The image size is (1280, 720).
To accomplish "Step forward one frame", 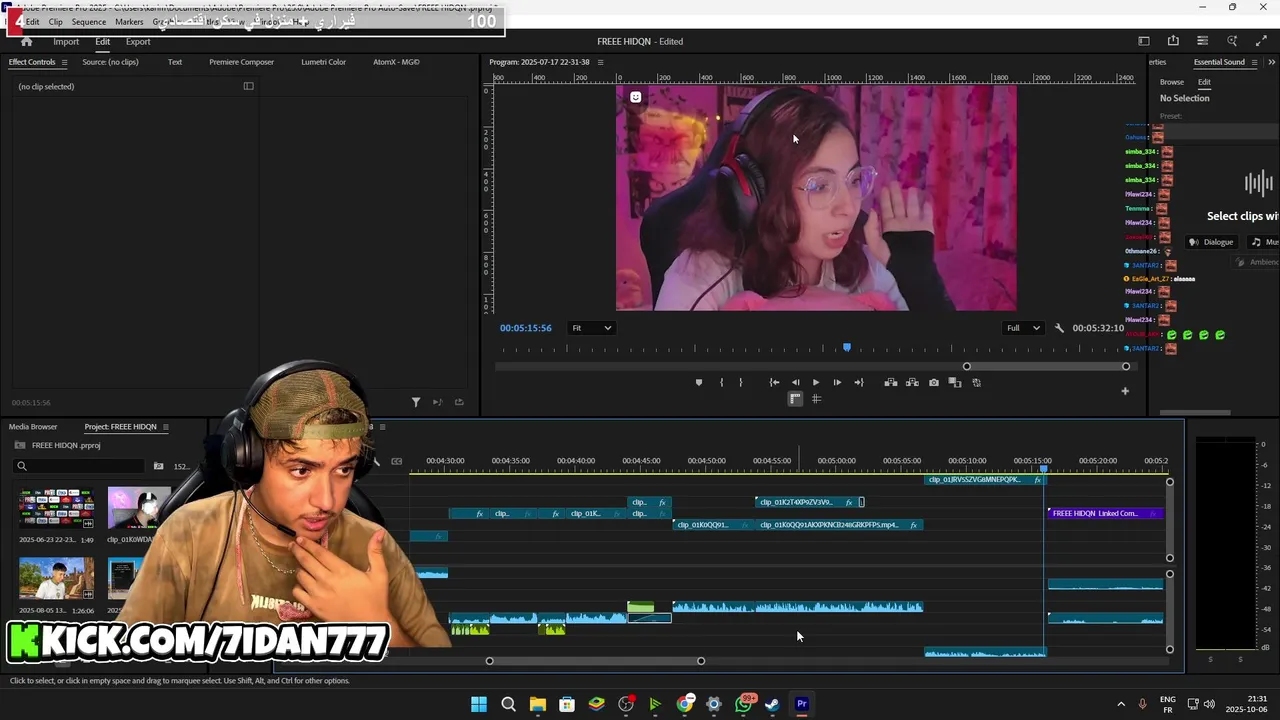I will [x=837, y=382].
